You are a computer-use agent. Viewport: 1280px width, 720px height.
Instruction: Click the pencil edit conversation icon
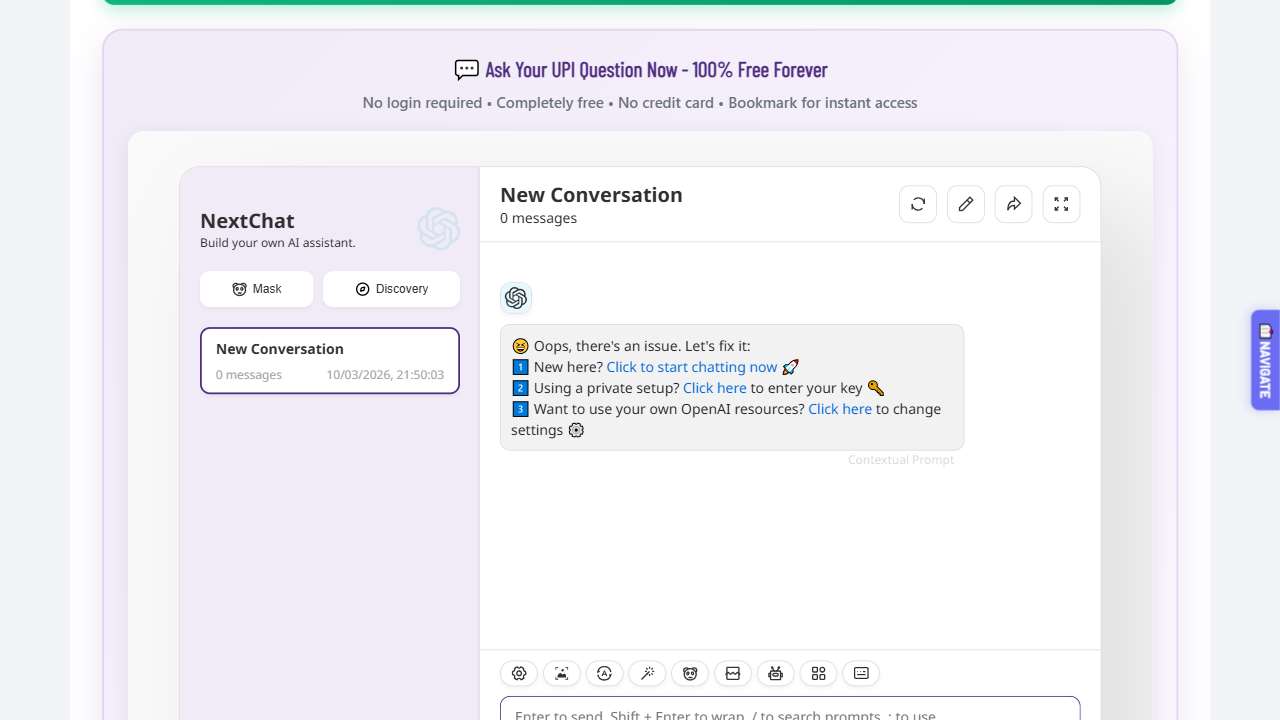(966, 204)
